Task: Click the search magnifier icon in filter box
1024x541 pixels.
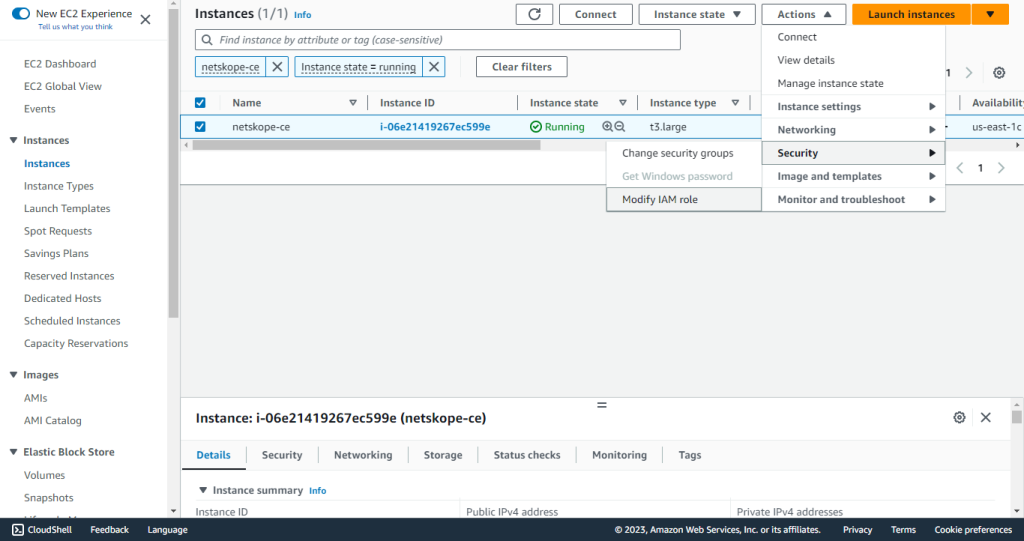Action: click(207, 40)
